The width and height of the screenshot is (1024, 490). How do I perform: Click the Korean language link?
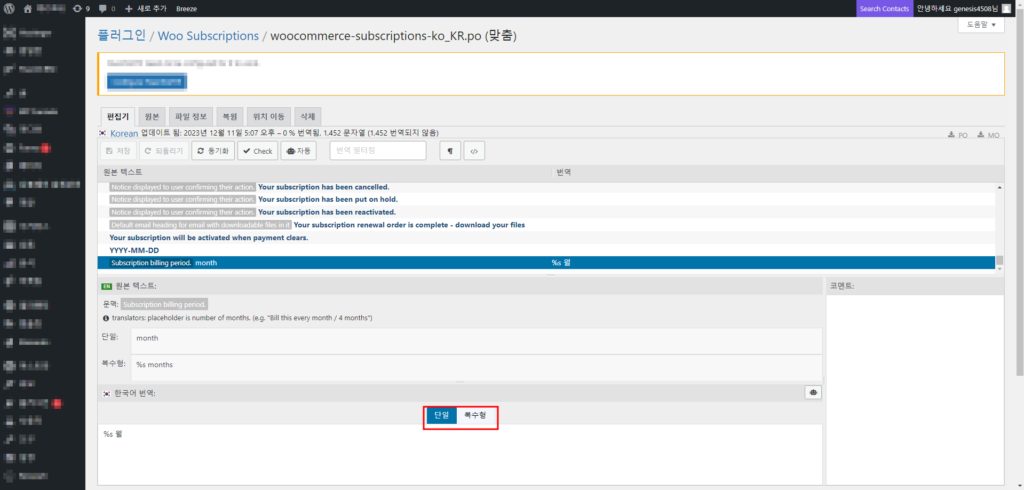tap(124, 133)
